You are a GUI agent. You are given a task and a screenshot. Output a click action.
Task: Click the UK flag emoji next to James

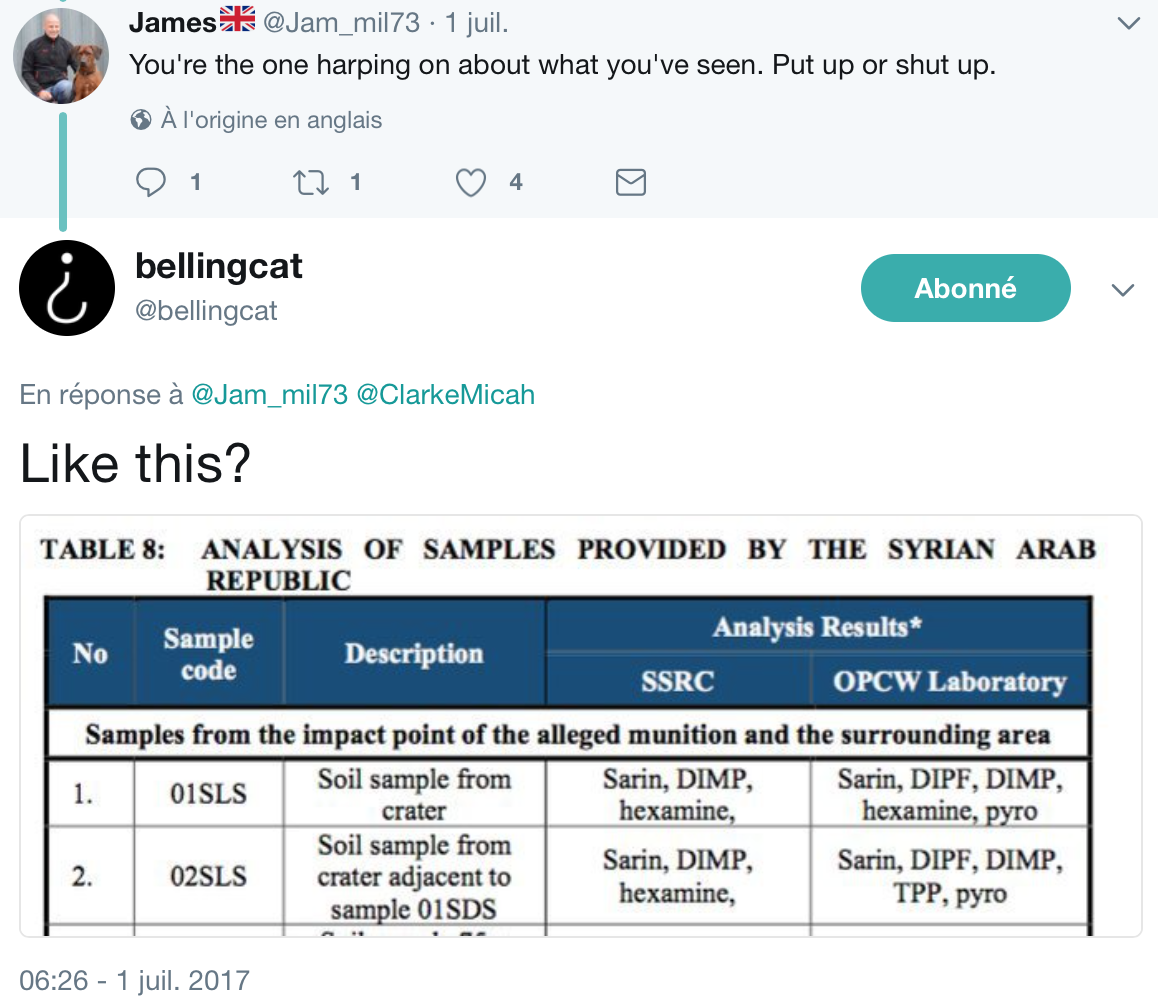[x=238, y=19]
